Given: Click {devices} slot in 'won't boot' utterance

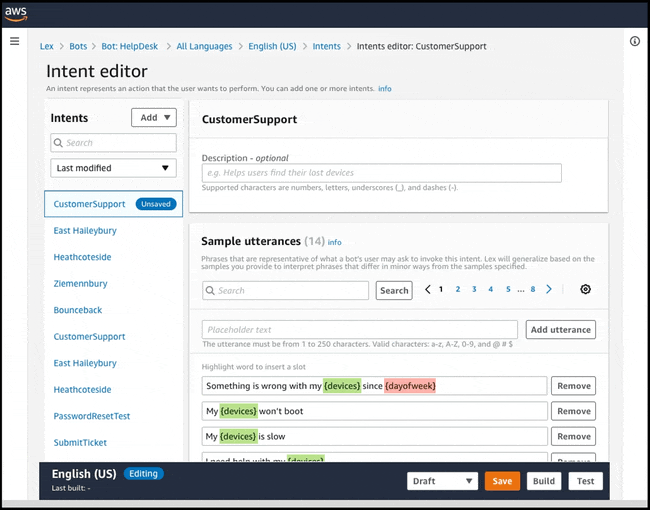Looking at the screenshot, I should coord(238,411).
